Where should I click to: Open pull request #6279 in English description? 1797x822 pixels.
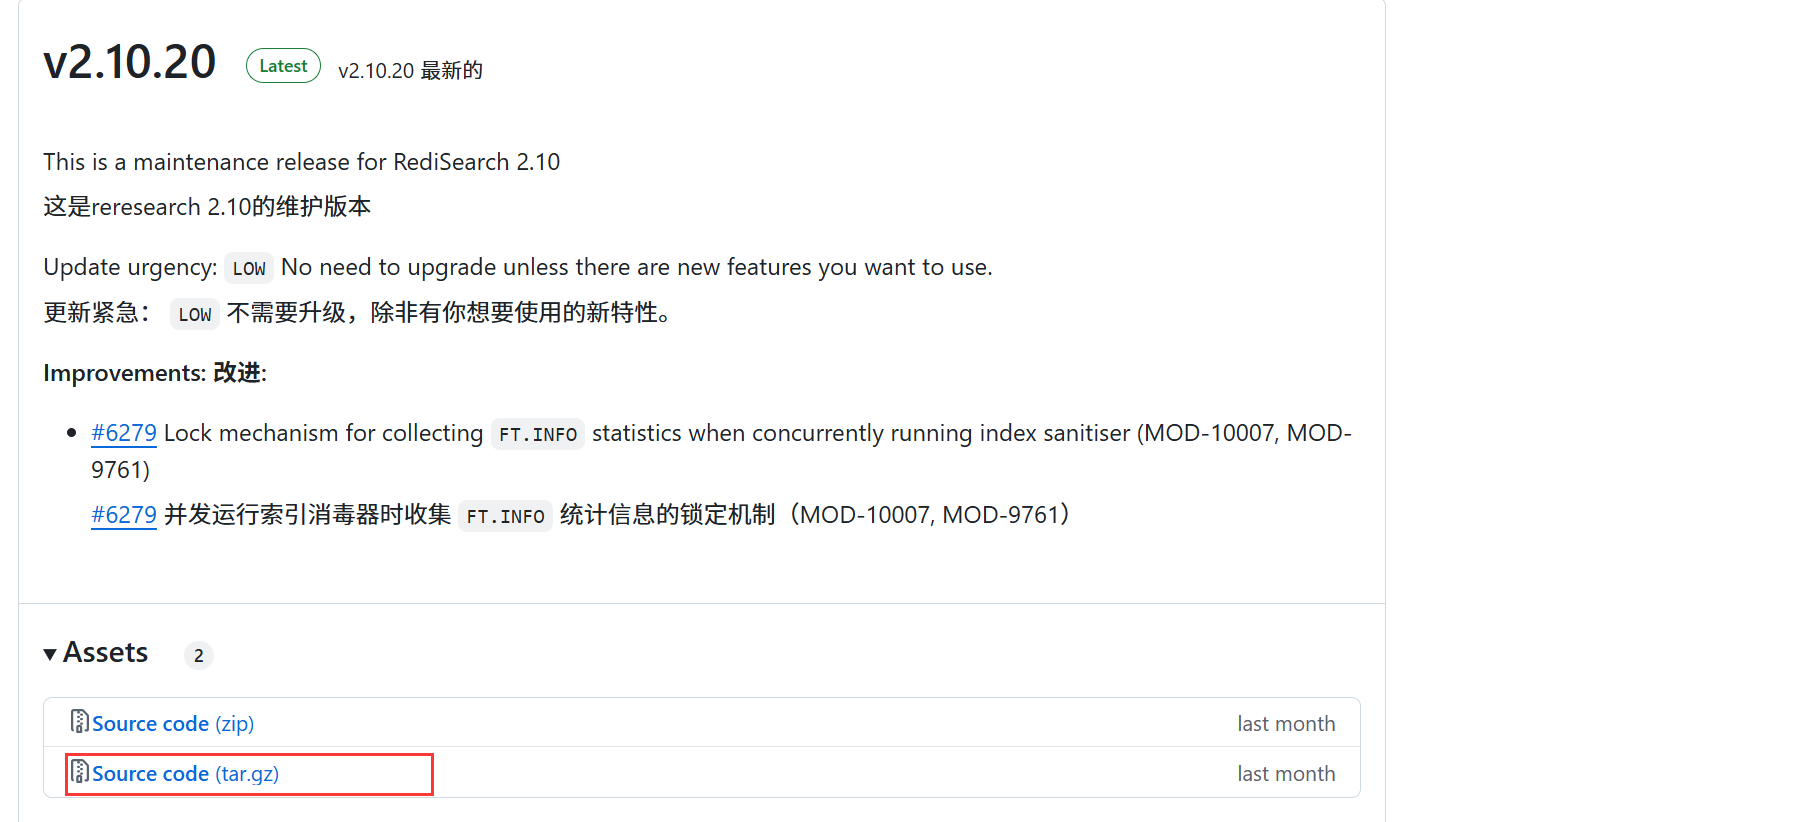point(123,433)
